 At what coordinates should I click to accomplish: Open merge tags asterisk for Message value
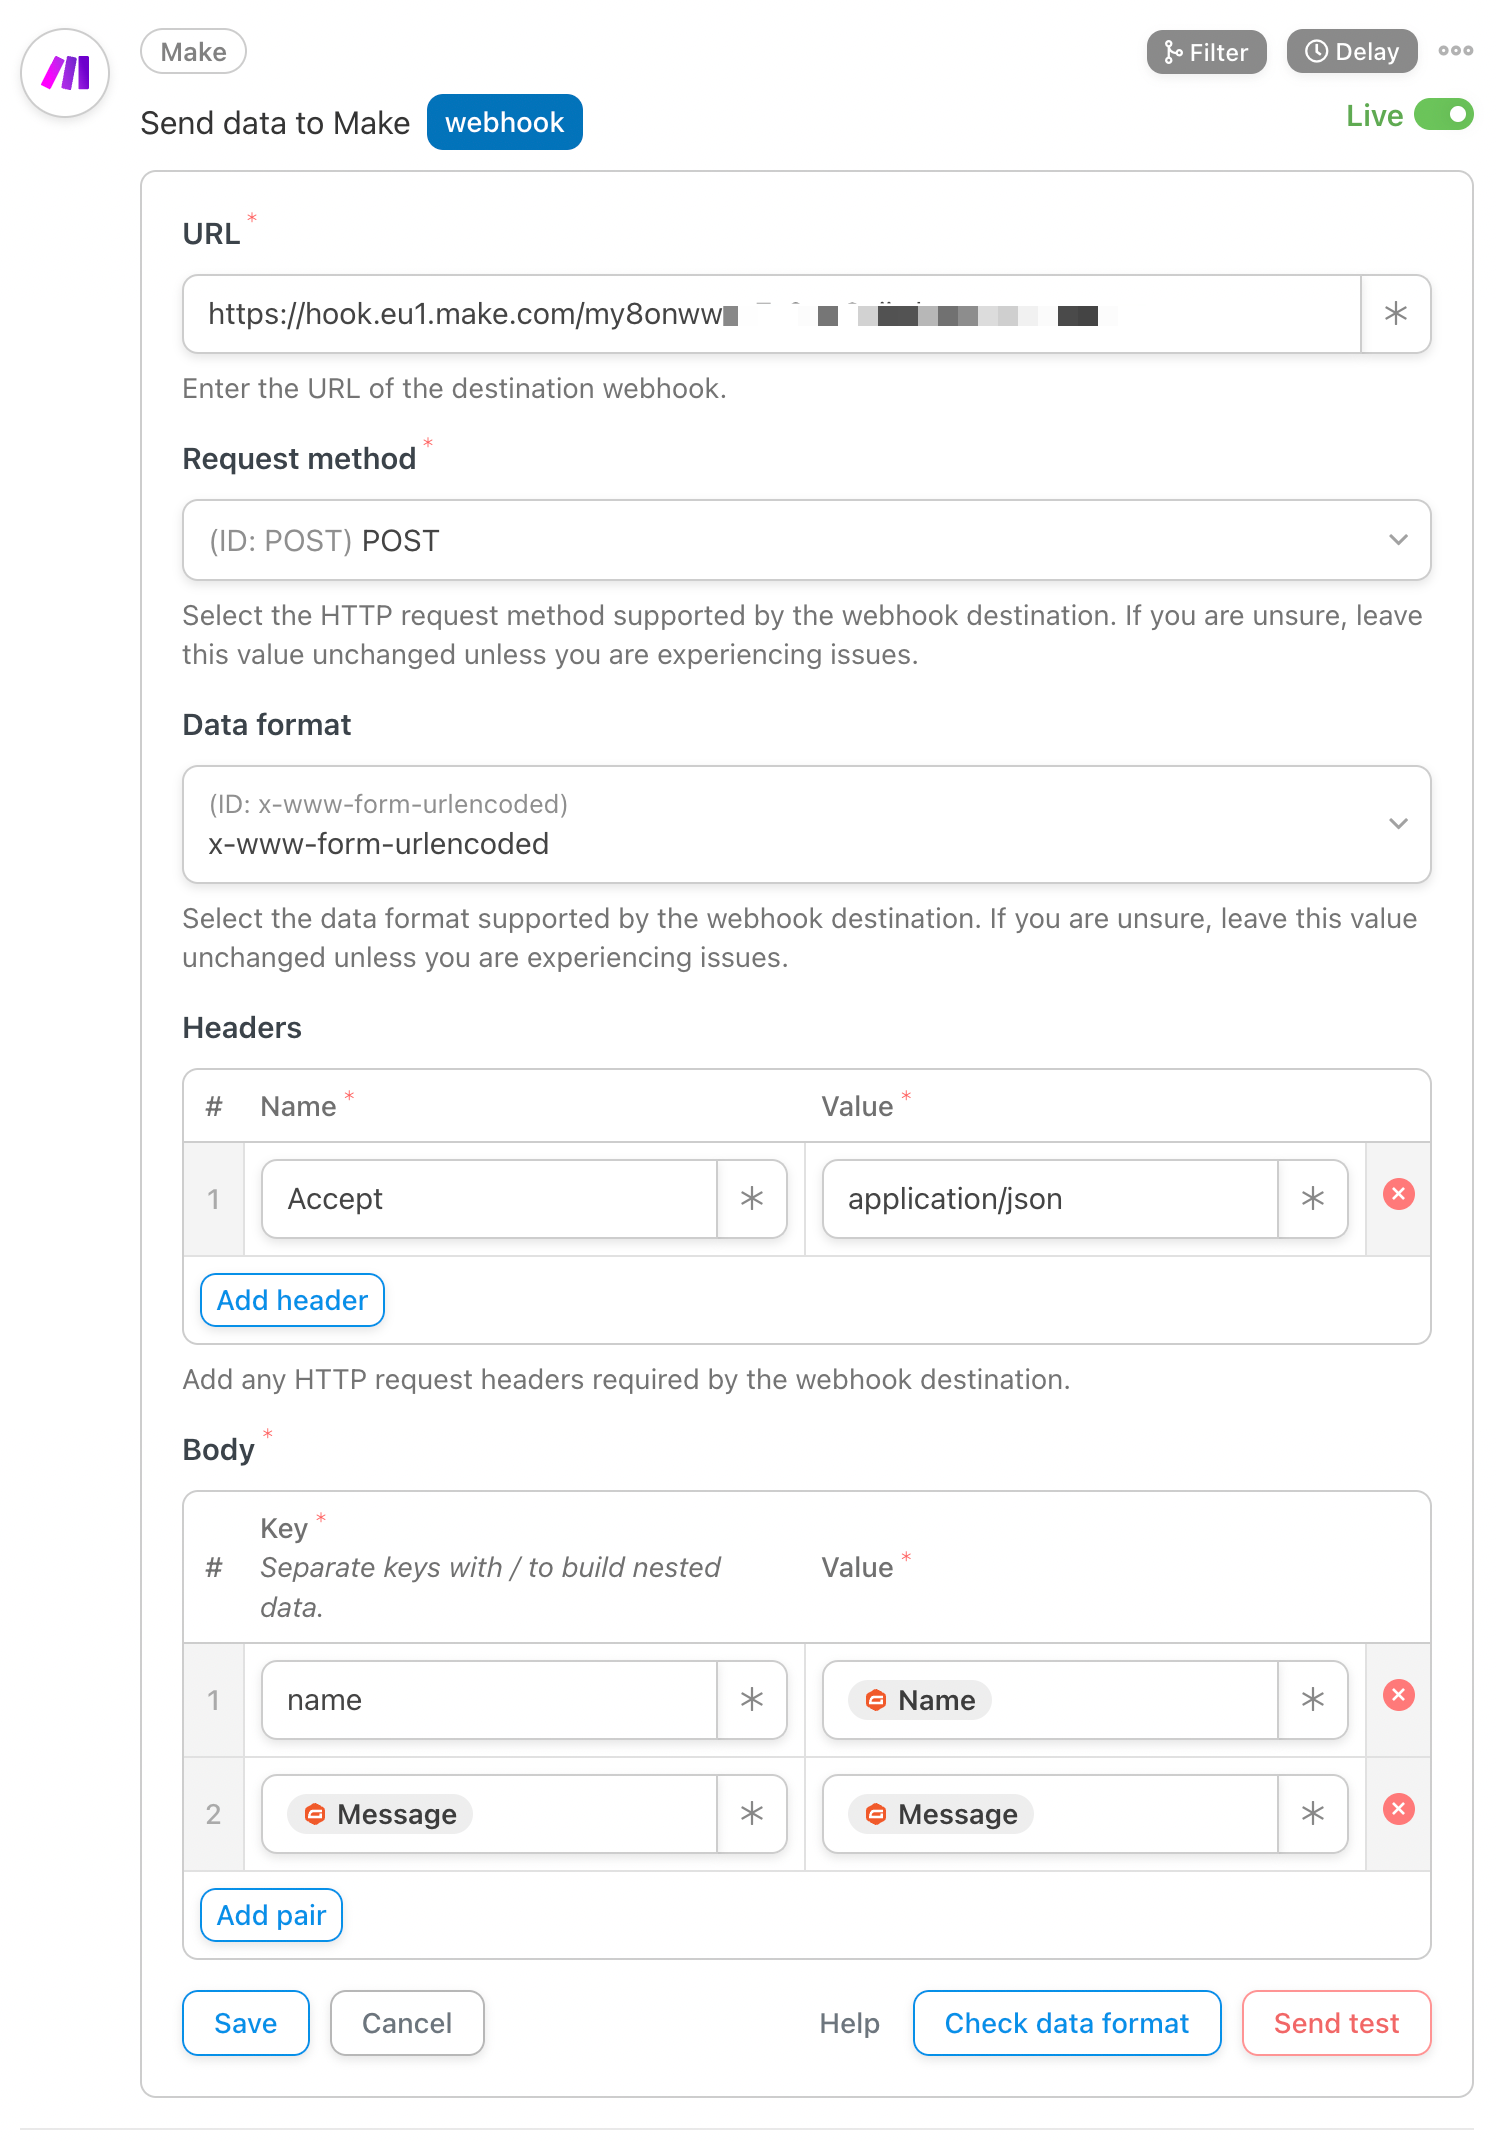coord(1312,1814)
